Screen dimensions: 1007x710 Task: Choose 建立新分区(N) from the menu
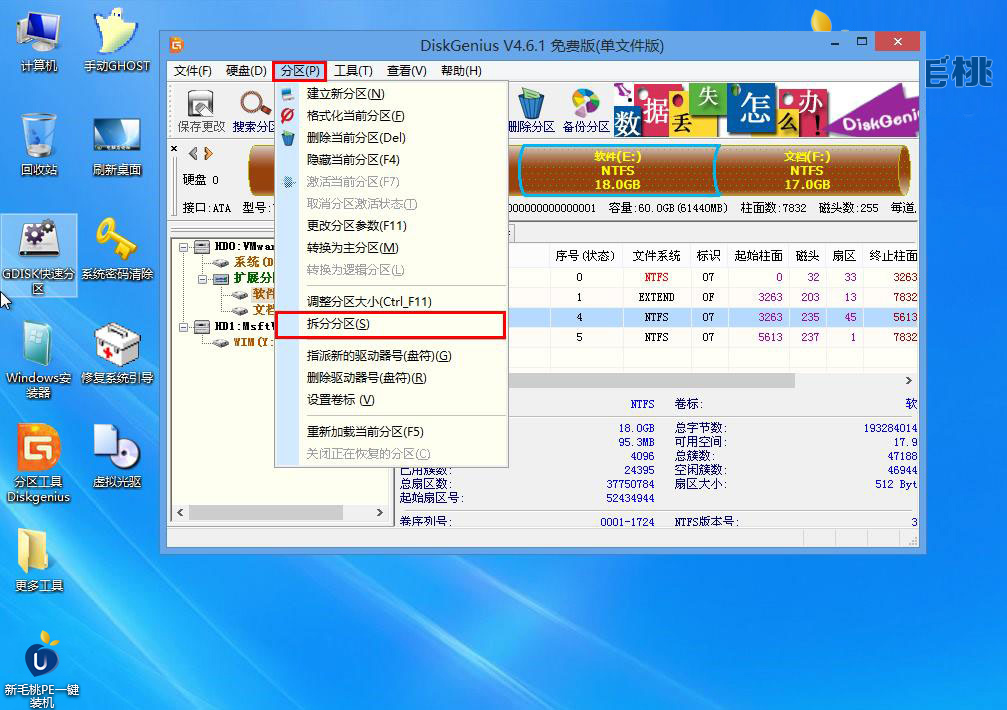[x=392, y=94]
